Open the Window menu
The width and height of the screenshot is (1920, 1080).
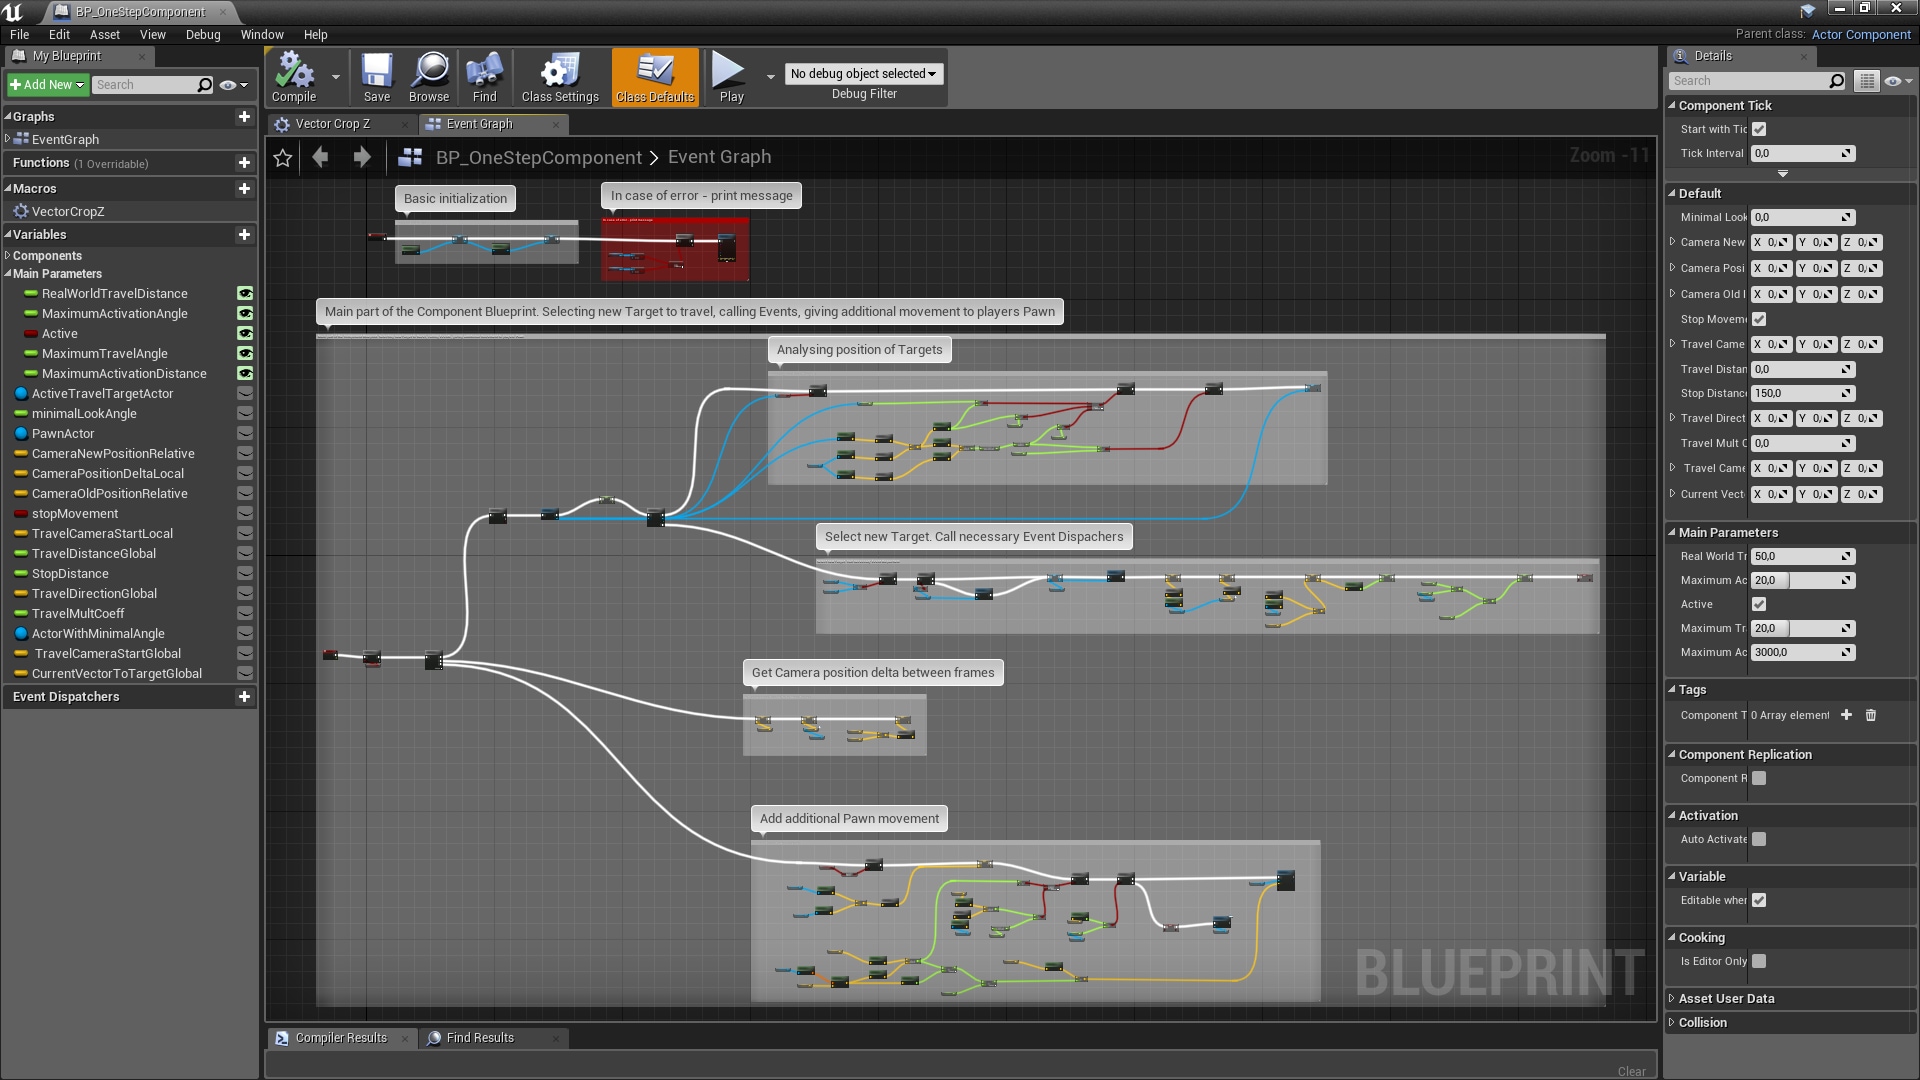pos(262,34)
